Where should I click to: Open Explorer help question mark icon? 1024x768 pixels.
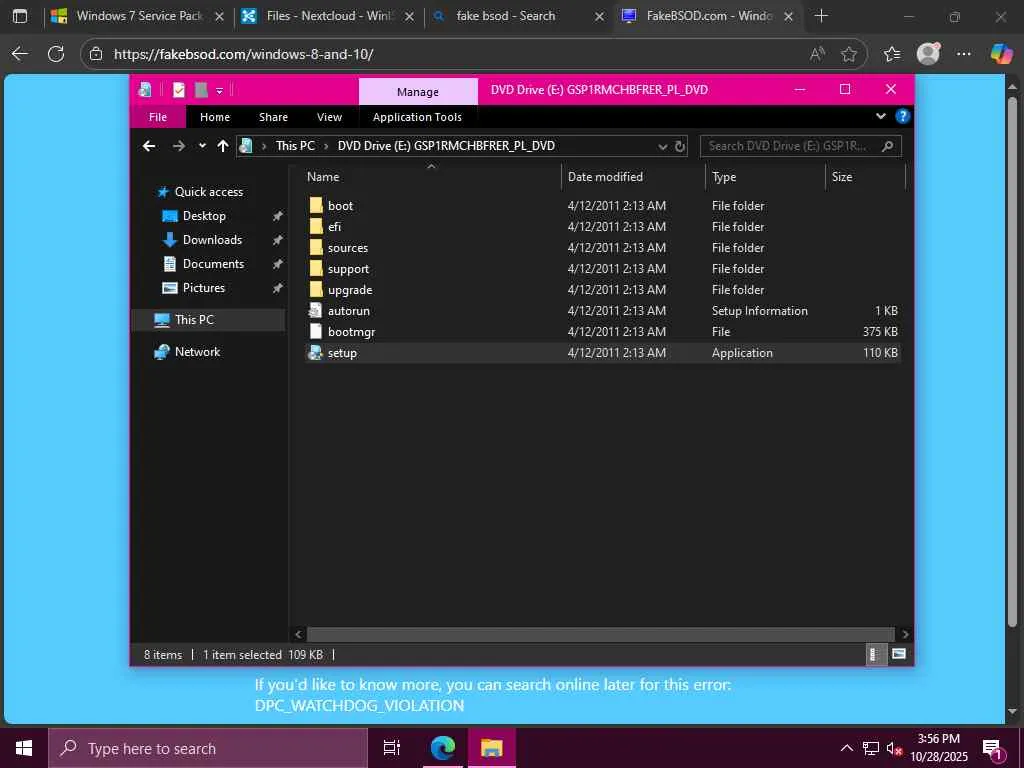click(x=903, y=116)
